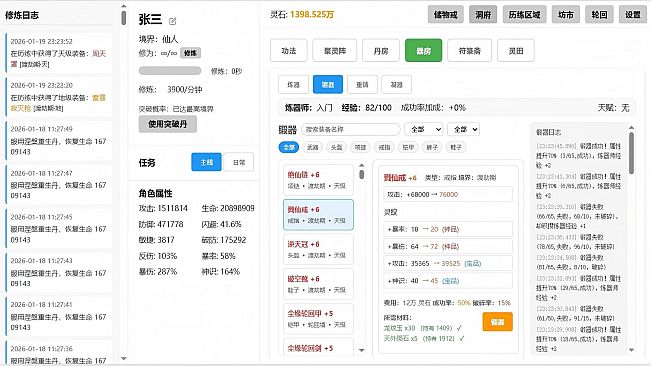Select the 日常 quest tab
651x366 pixels.
[x=239, y=162]
